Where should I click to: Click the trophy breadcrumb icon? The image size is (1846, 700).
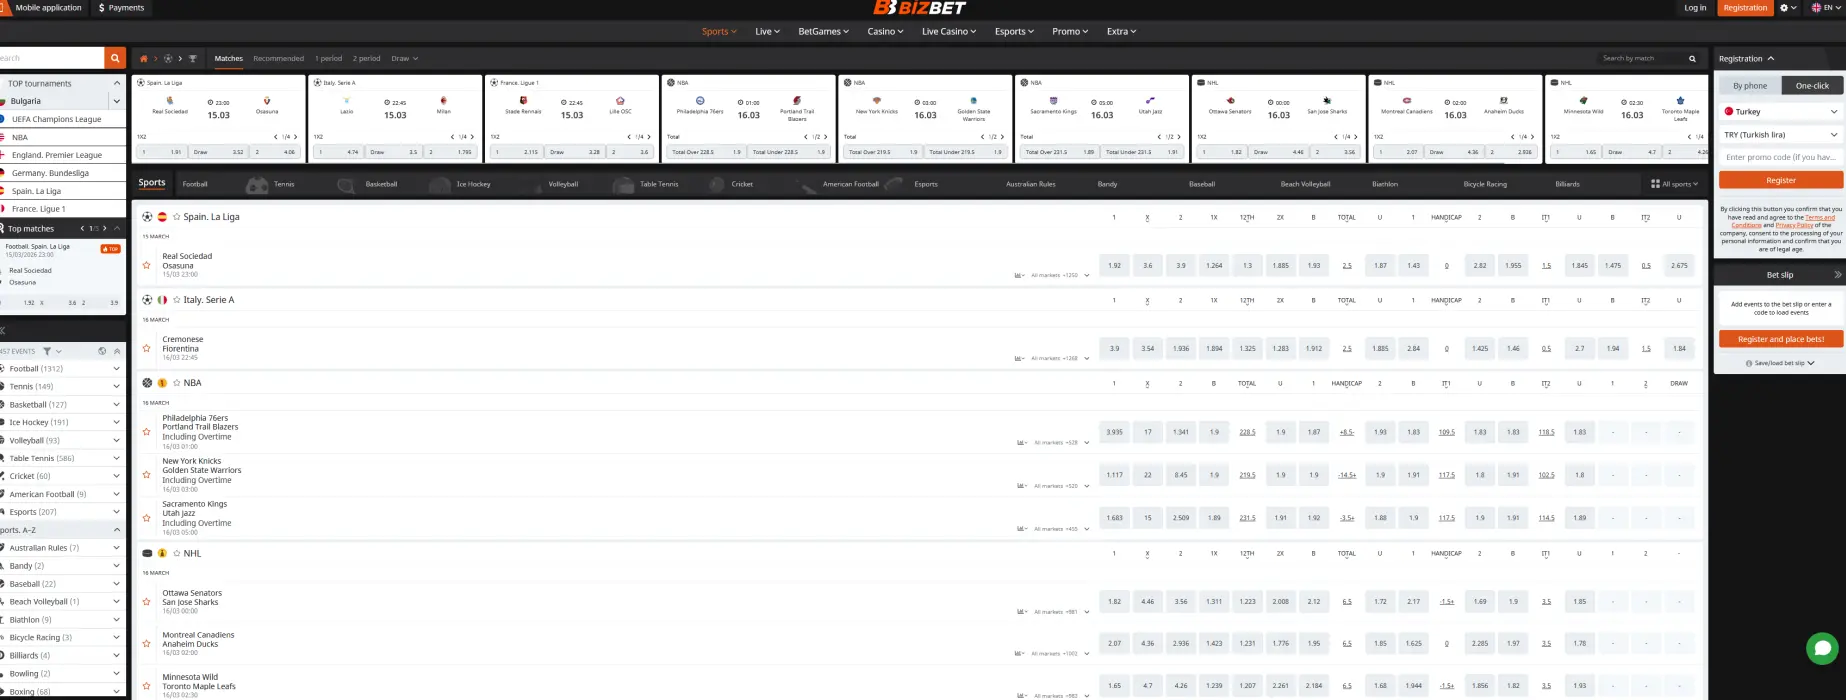pyautogui.click(x=193, y=58)
